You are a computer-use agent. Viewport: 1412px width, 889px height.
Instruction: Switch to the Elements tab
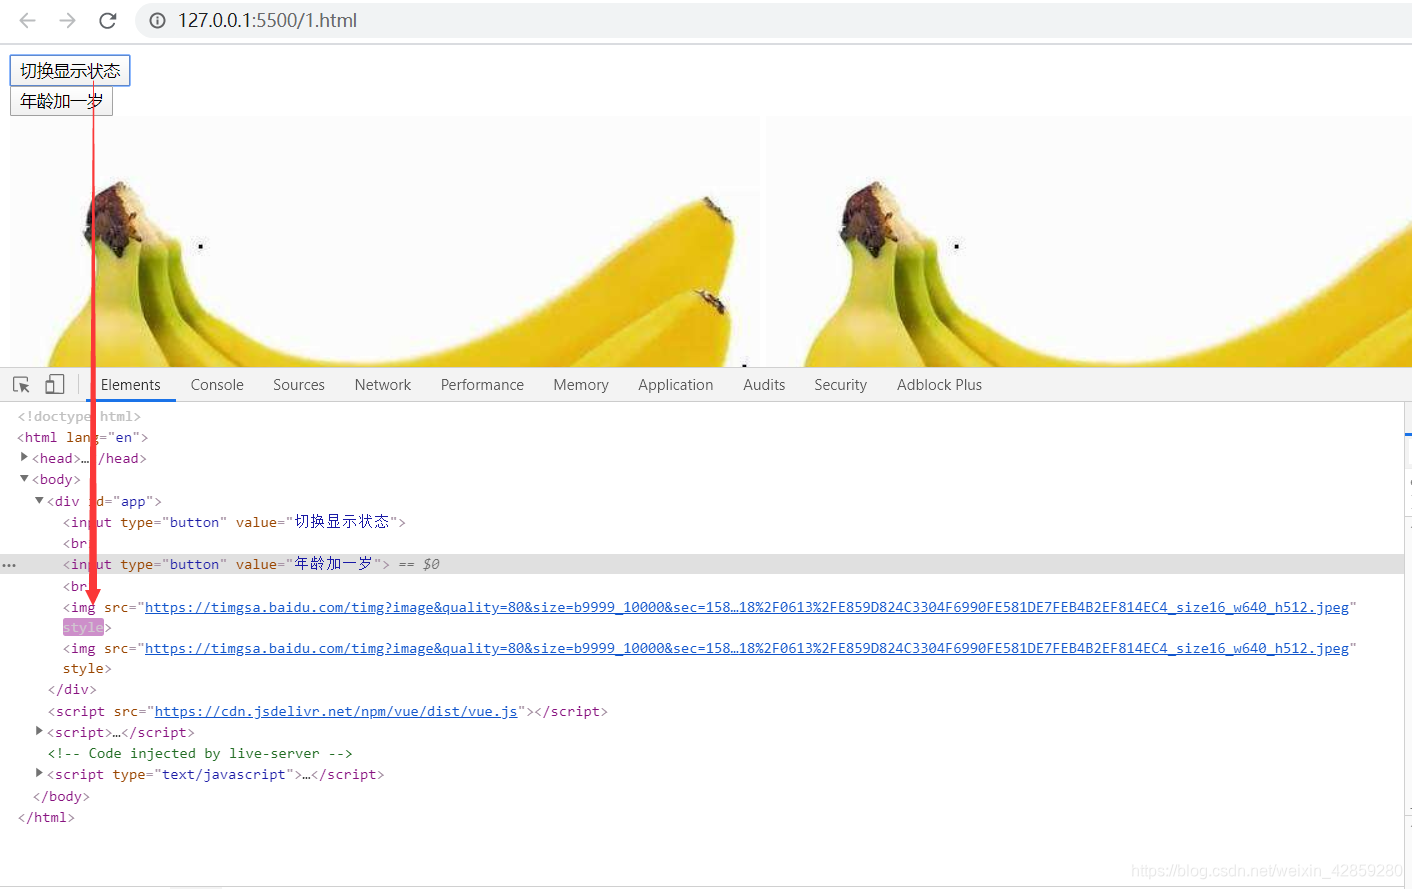coord(130,385)
